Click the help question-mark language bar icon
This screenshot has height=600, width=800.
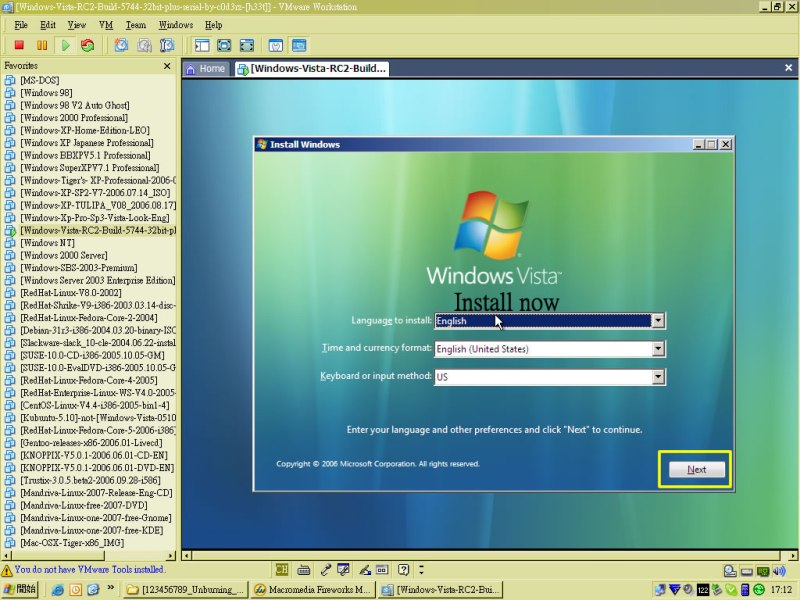click(404, 569)
